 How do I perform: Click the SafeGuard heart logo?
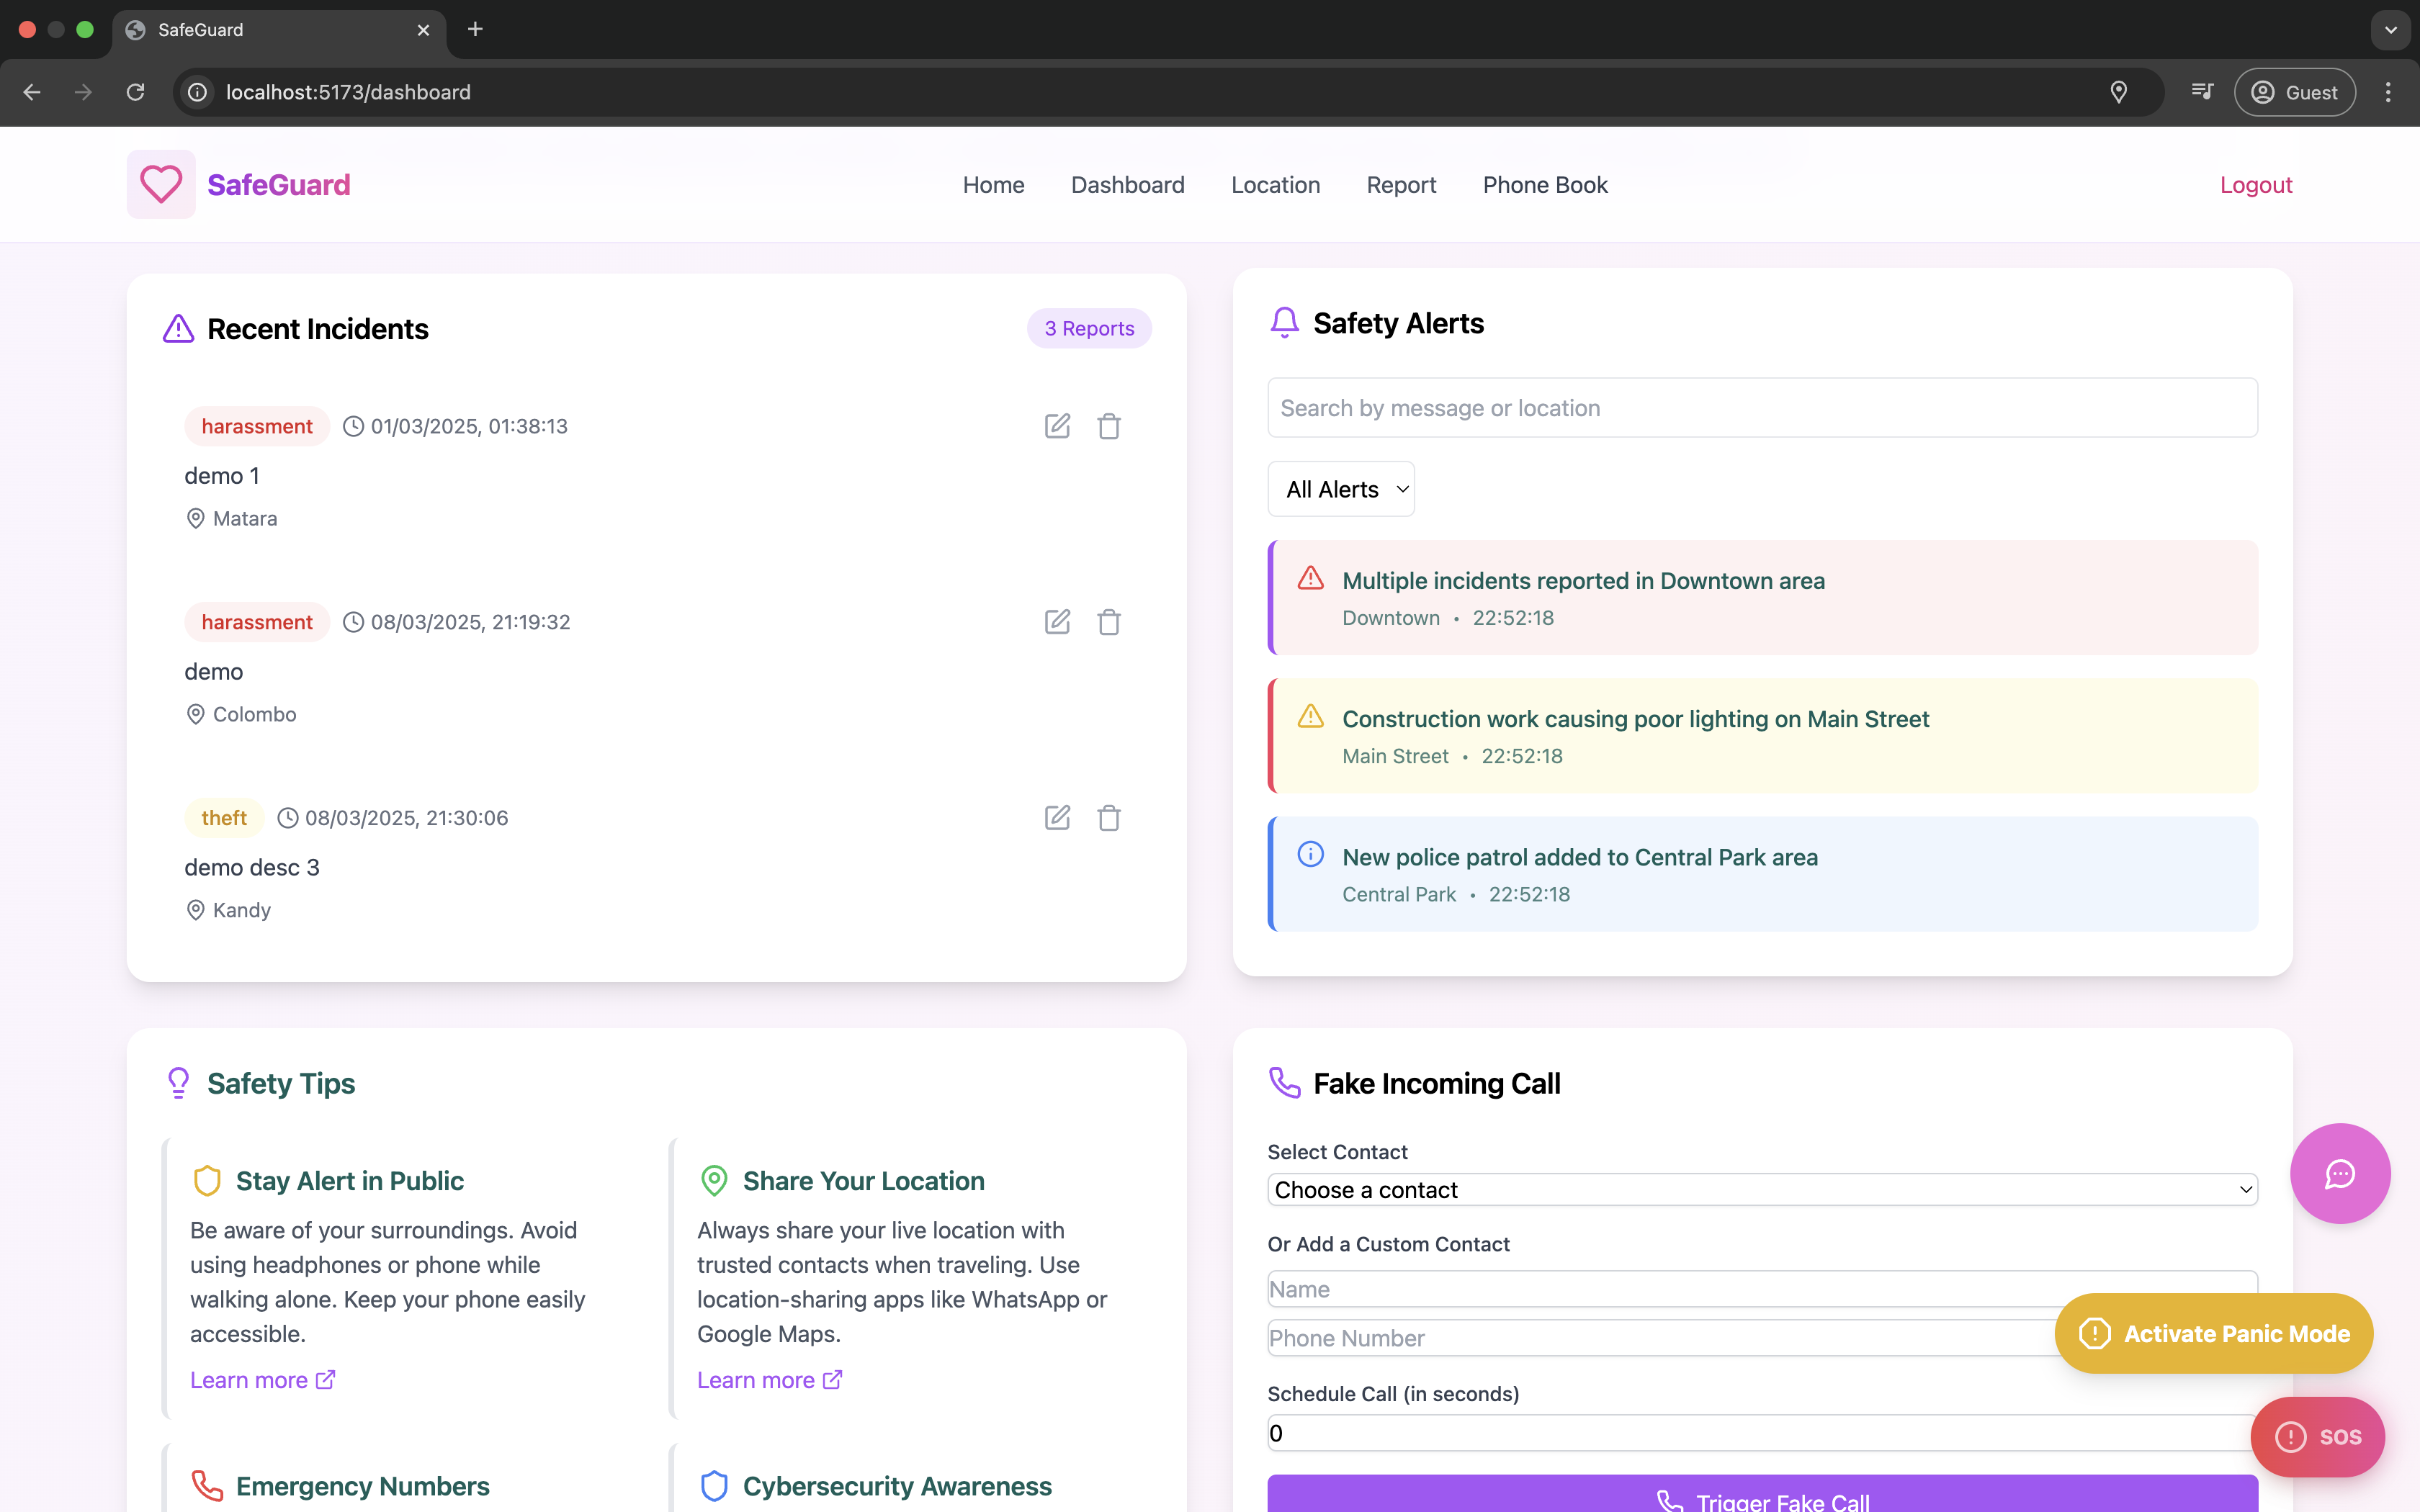click(161, 185)
